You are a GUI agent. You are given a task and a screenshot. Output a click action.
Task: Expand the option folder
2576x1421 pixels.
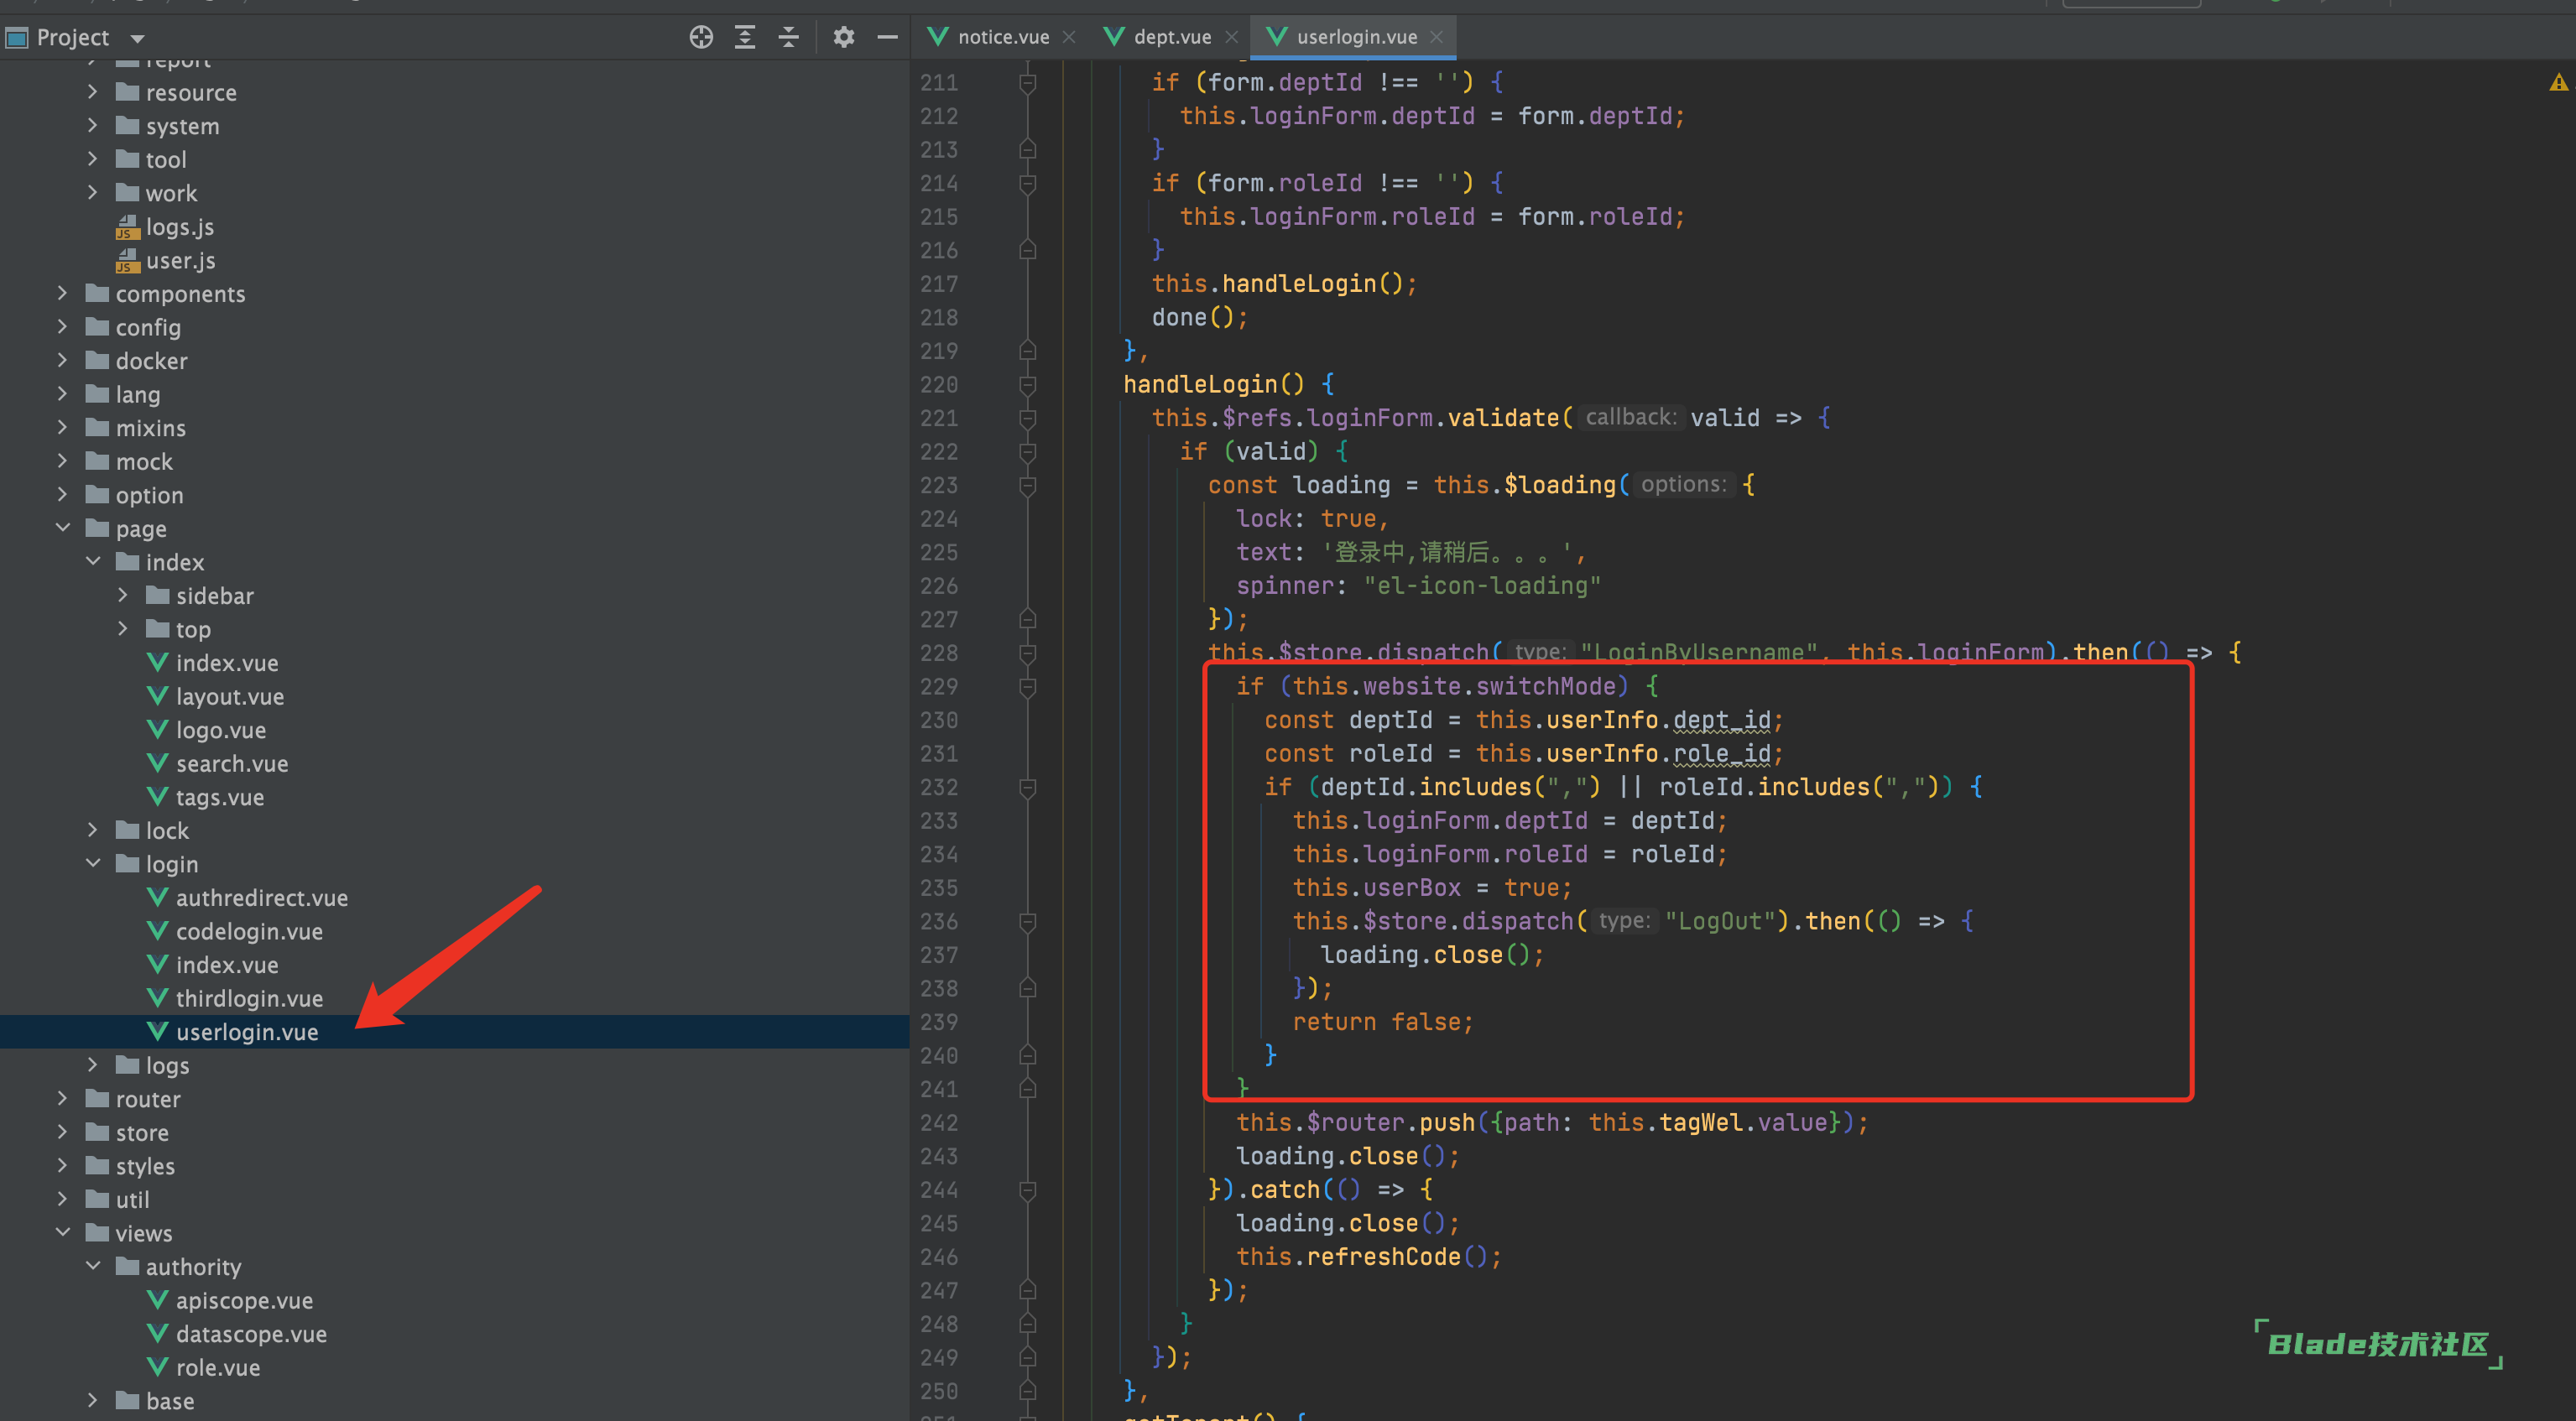(63, 495)
